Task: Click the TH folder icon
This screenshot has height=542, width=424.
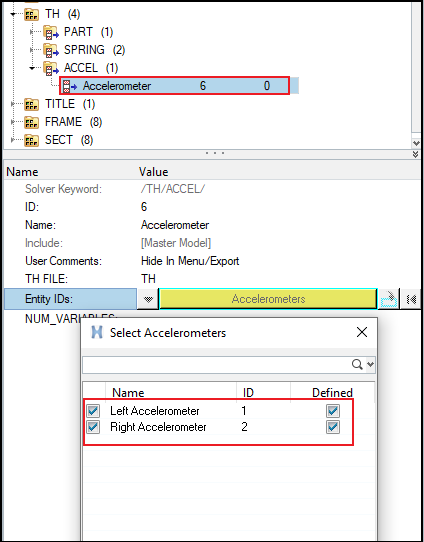Action: pos(31,15)
